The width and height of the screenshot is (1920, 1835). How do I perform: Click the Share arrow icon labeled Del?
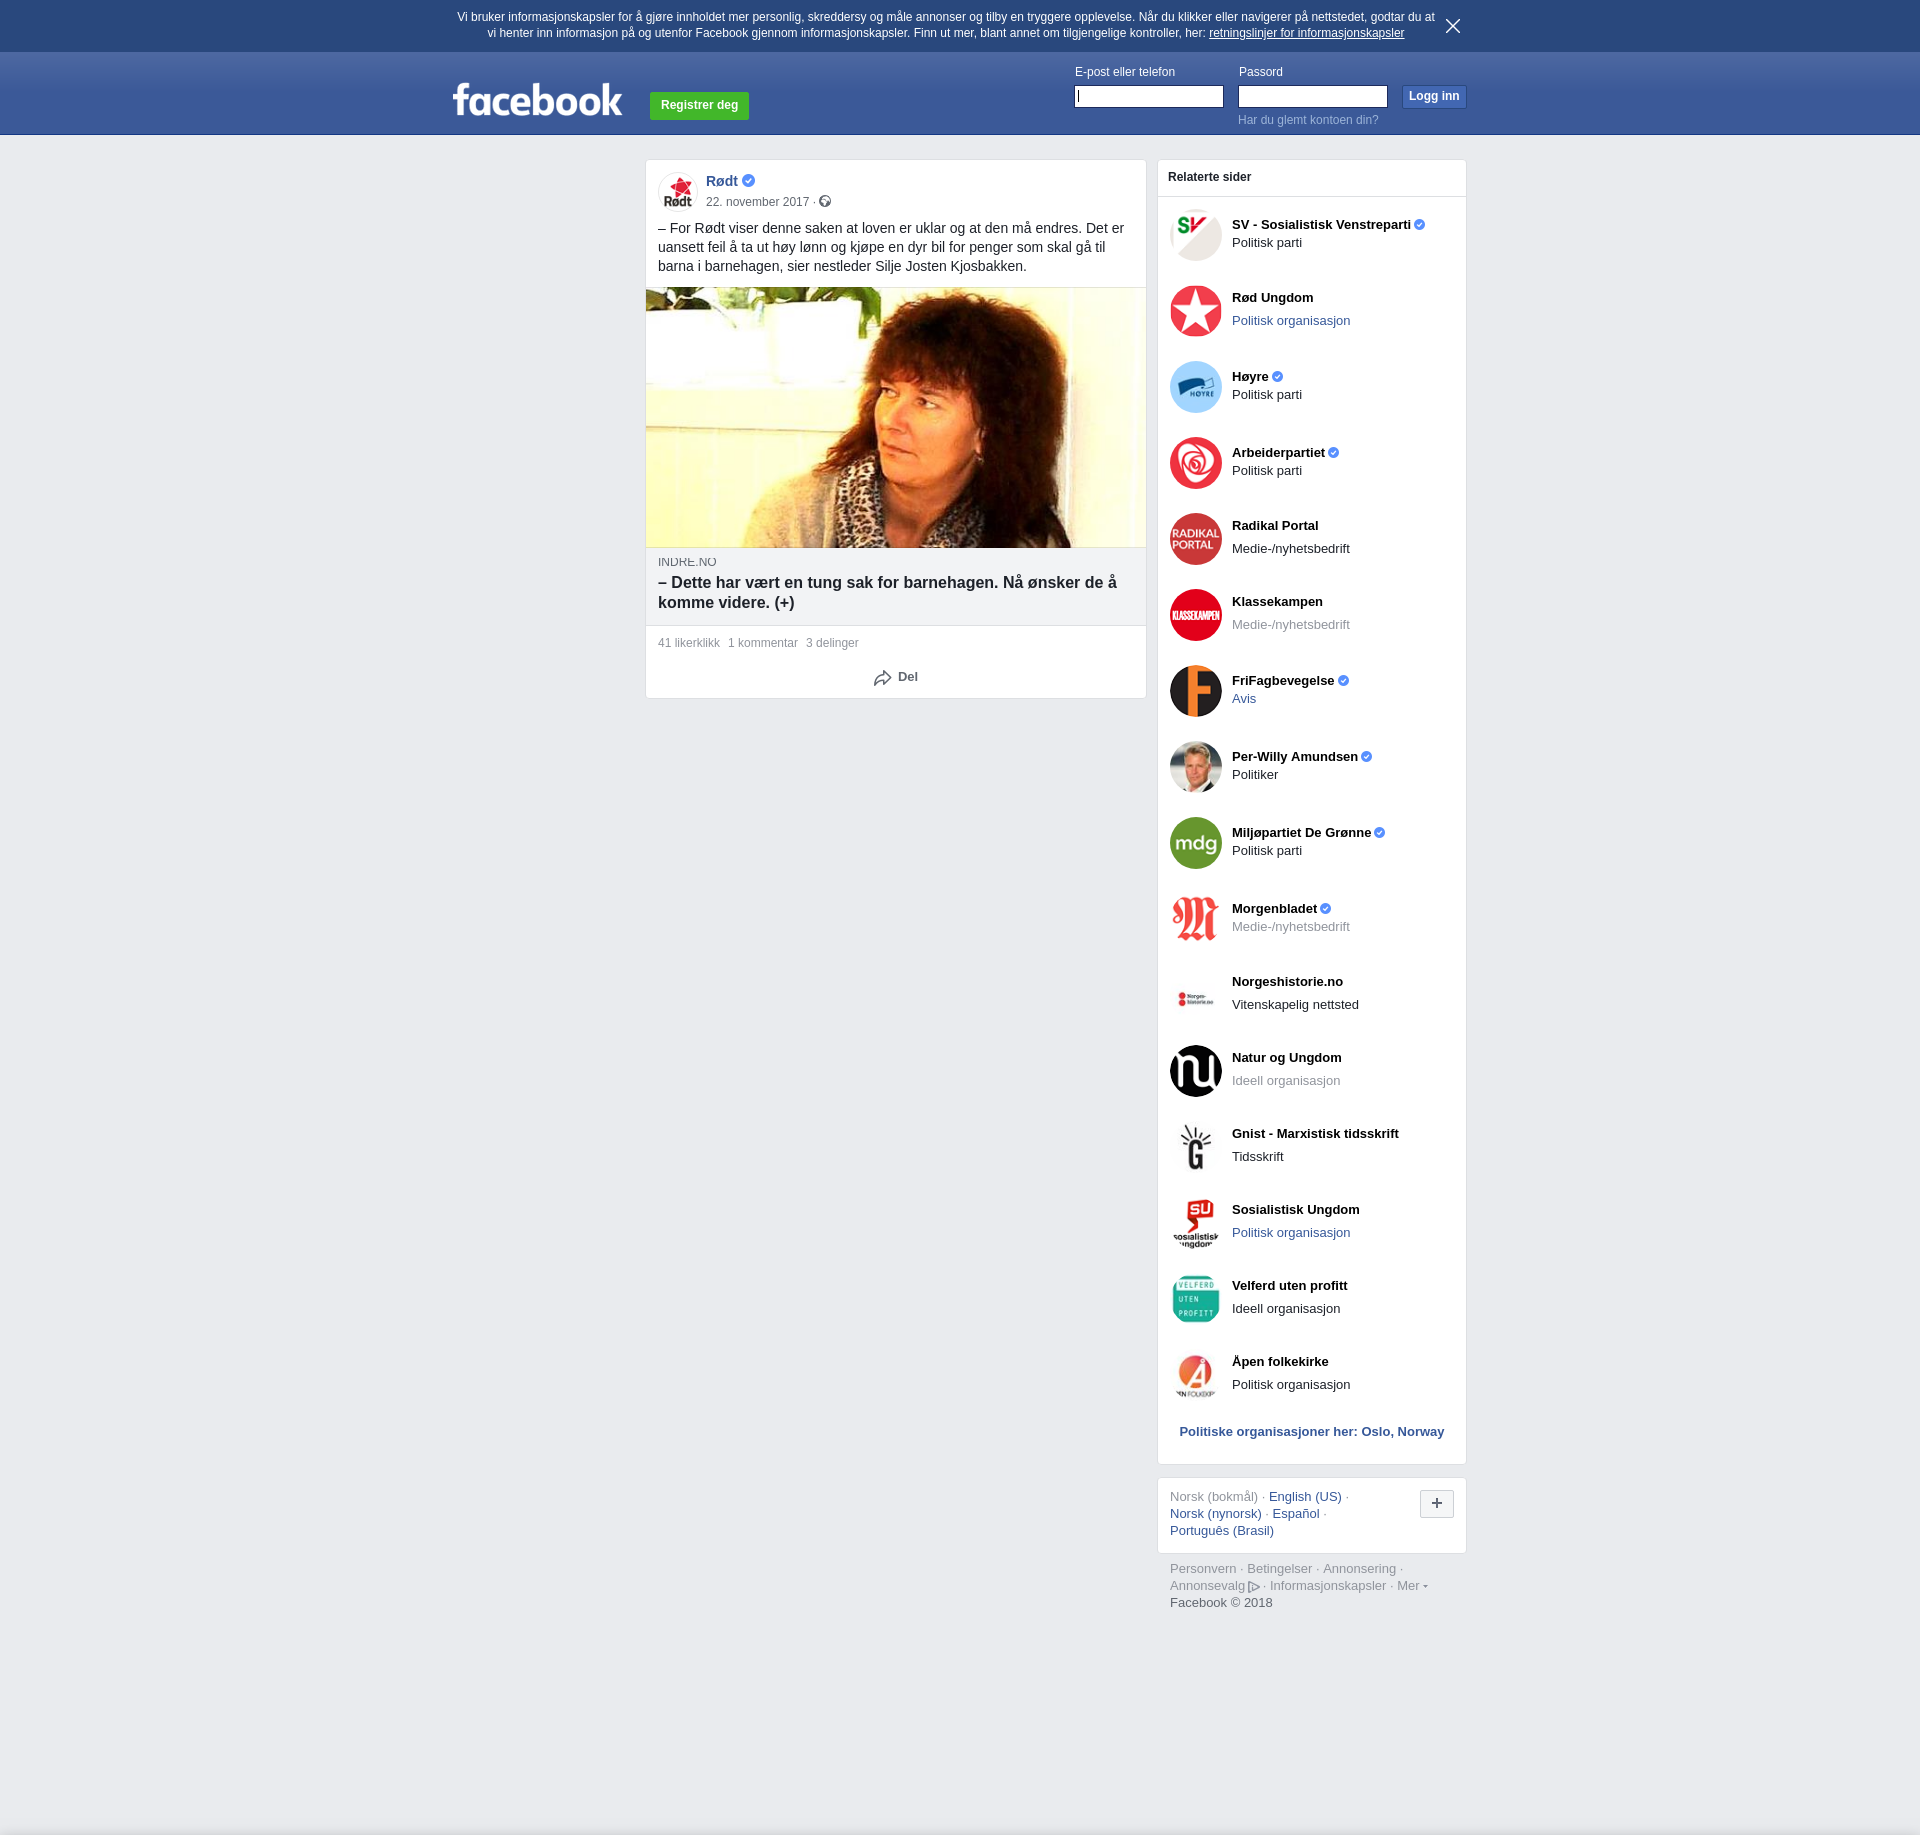click(x=882, y=678)
